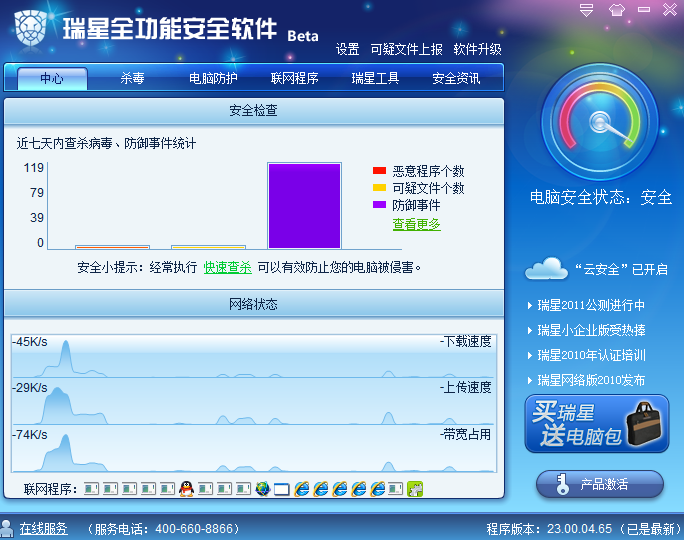The height and width of the screenshot is (540, 684).
Task: Switch to the 杀毒 tab
Action: pyautogui.click(x=132, y=79)
